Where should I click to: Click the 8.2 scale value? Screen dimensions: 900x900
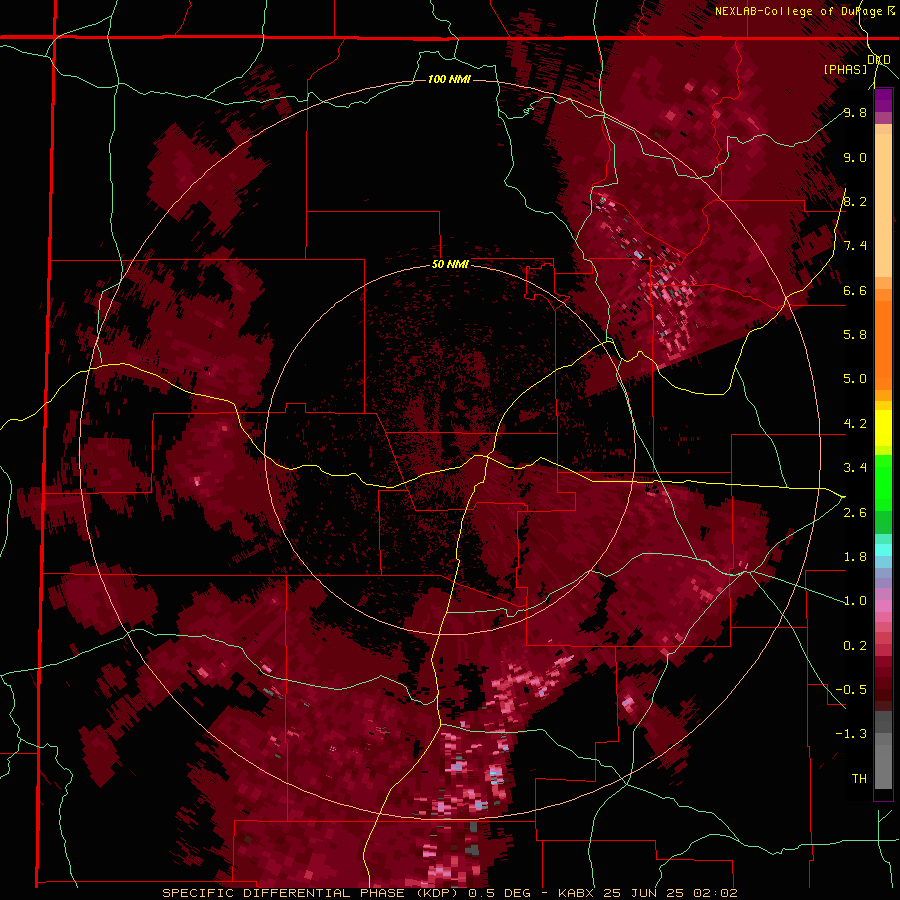click(855, 201)
